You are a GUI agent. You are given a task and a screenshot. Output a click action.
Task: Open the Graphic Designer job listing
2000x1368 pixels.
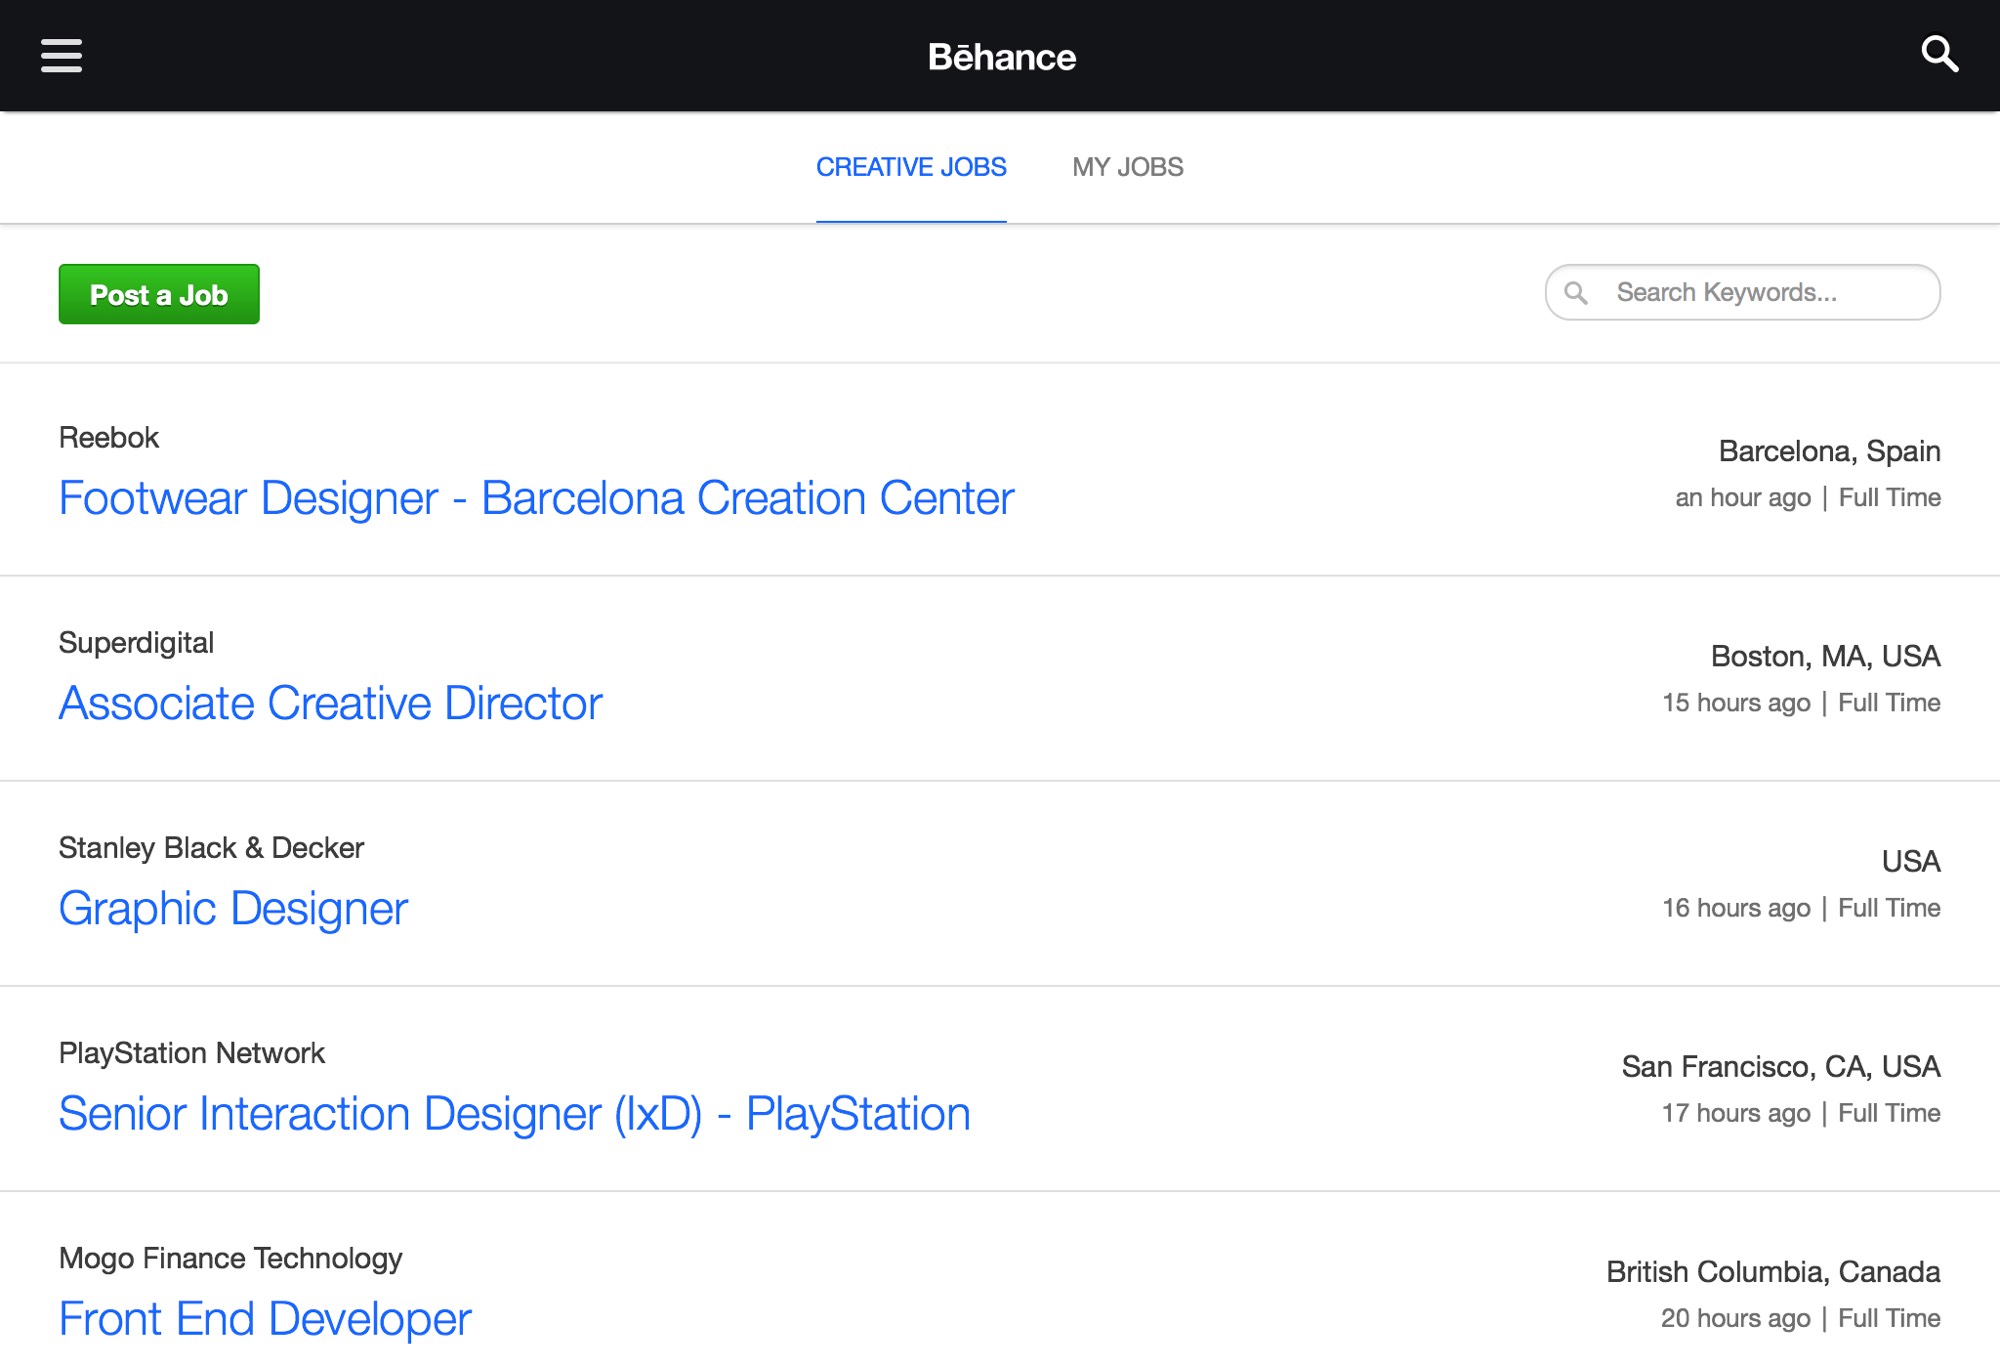(x=233, y=908)
